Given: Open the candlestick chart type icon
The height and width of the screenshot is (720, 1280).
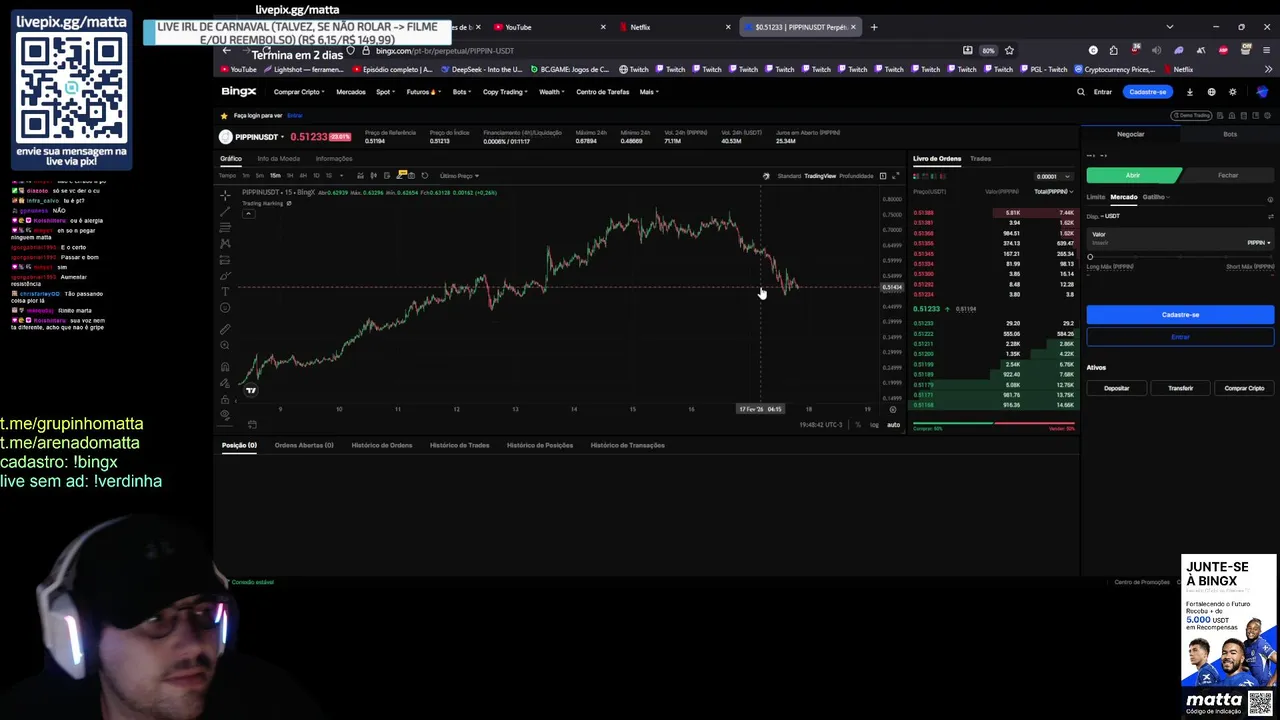Looking at the screenshot, I should tap(374, 176).
